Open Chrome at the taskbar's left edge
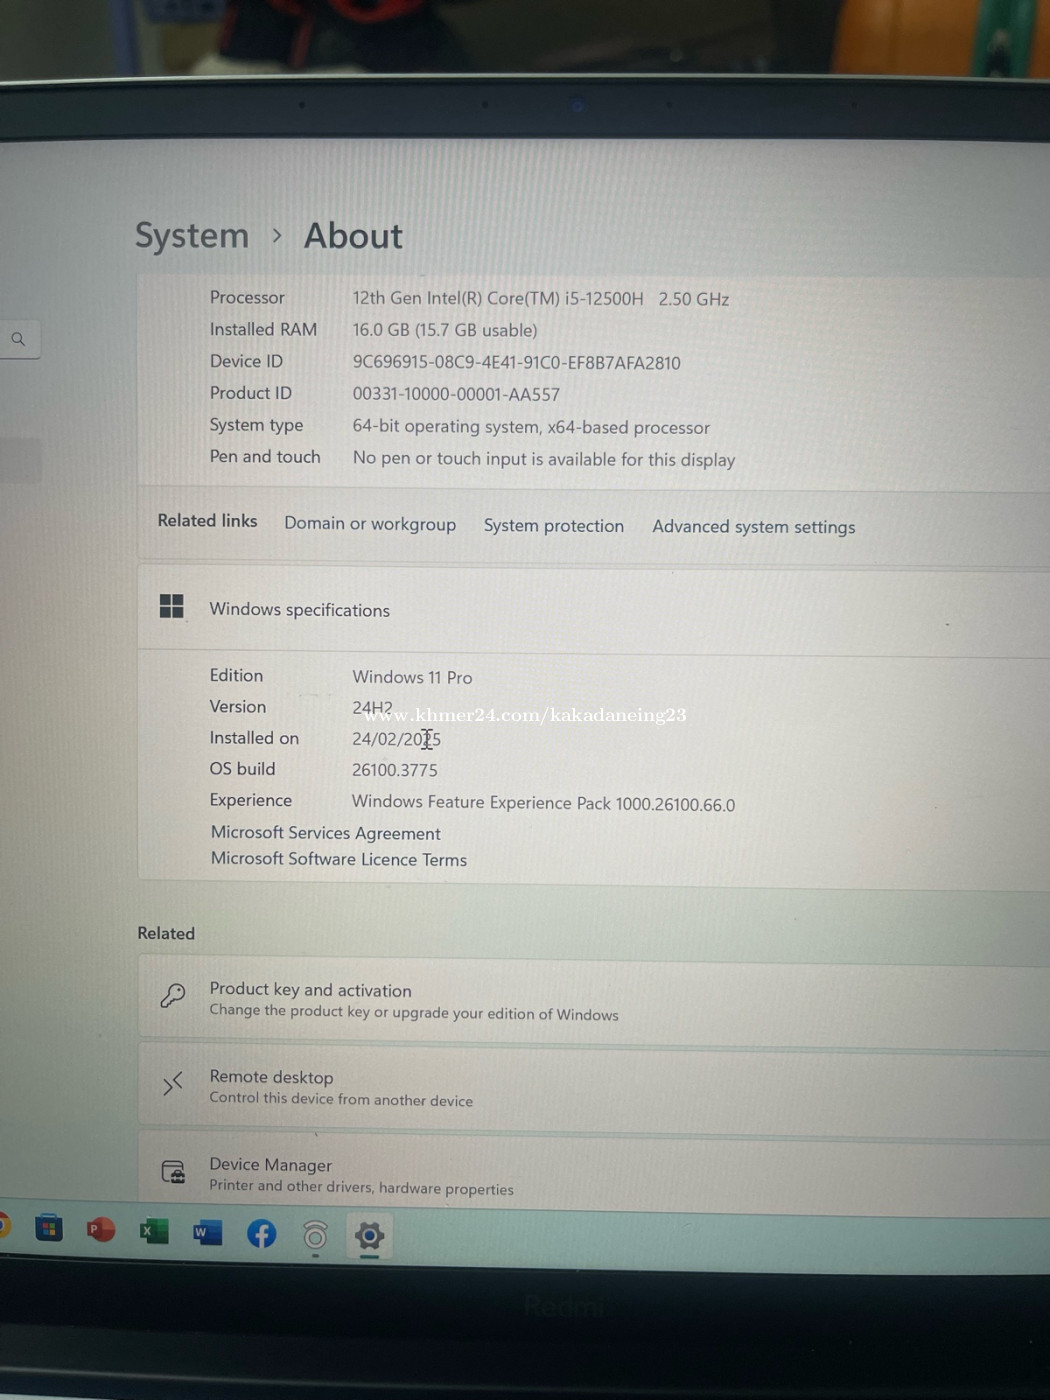This screenshot has width=1050, height=1400. 3,1225
